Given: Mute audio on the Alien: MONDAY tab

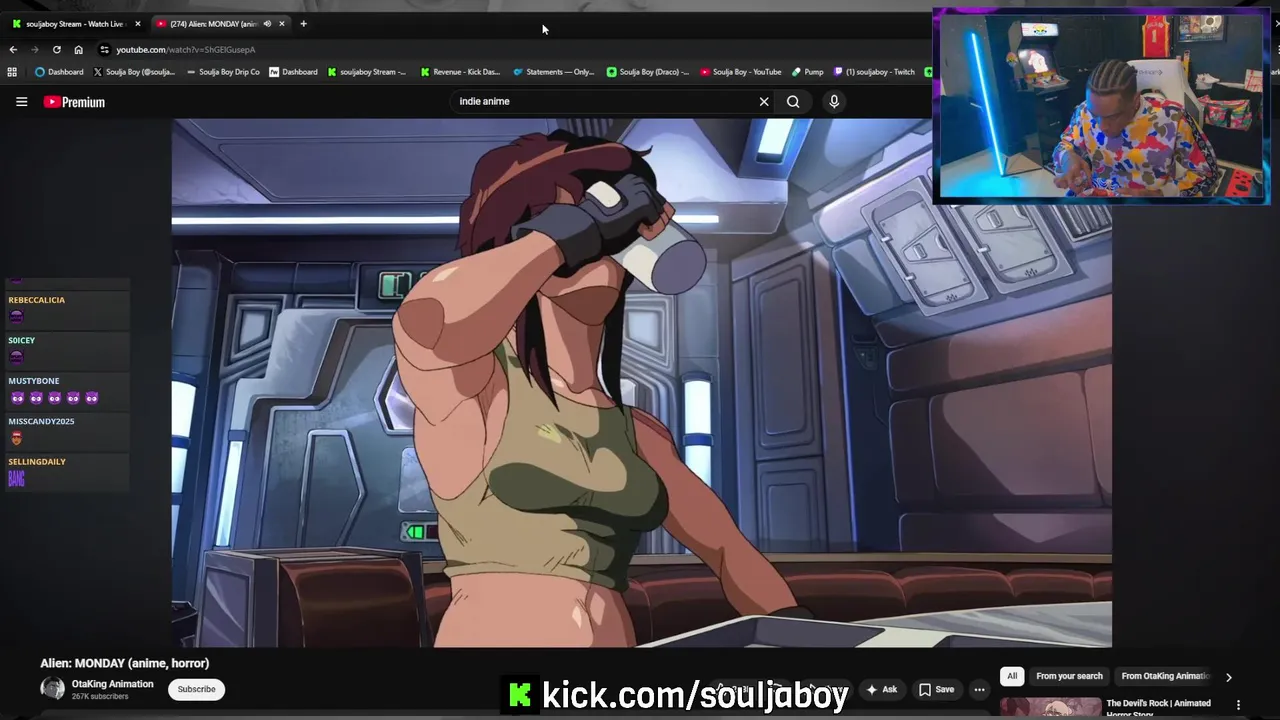Looking at the screenshot, I should point(267,24).
